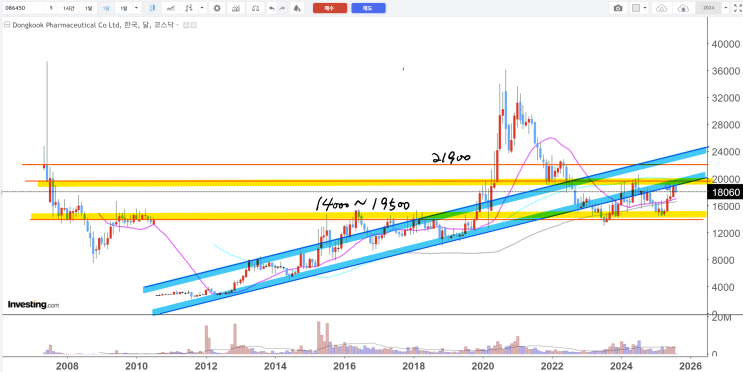
Task: Open chart settings gear icon
Action: click(x=217, y=8)
